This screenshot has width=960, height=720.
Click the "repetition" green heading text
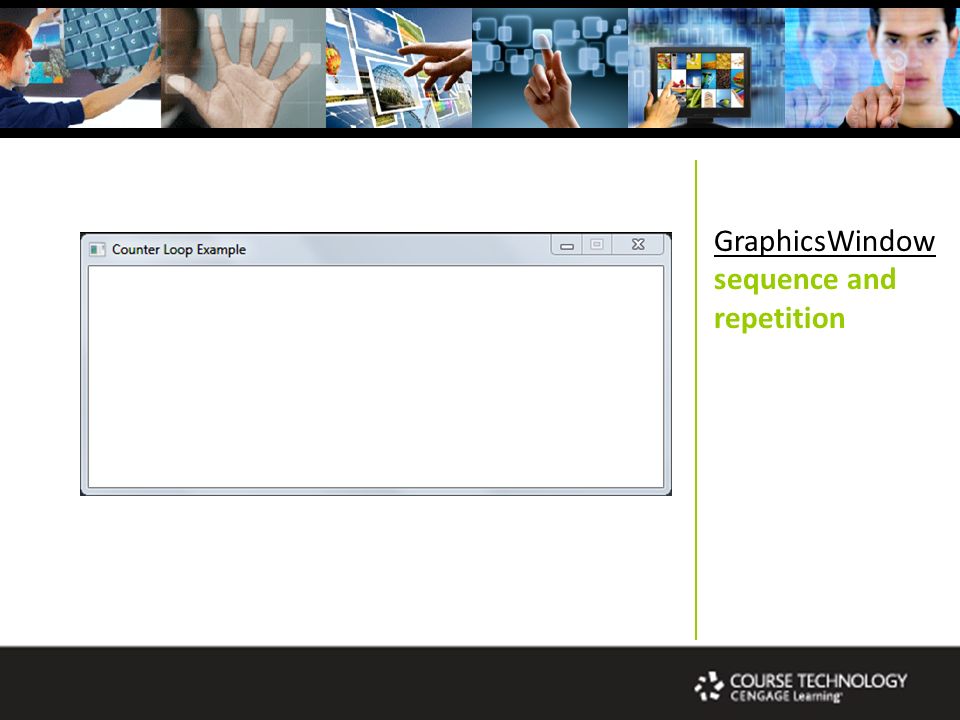pos(779,318)
